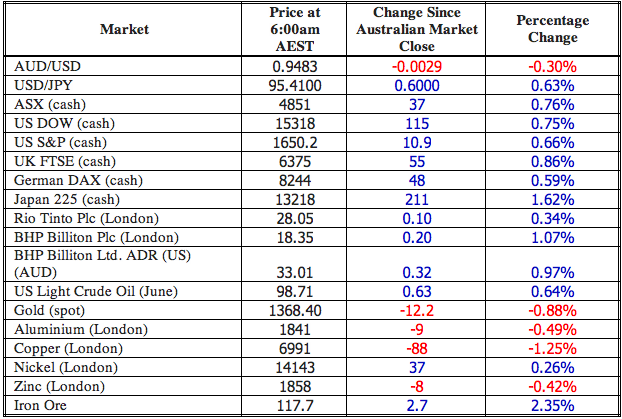Select the Price at 6:00am AEST header
This screenshot has width=622, height=419.
click(x=295, y=29)
